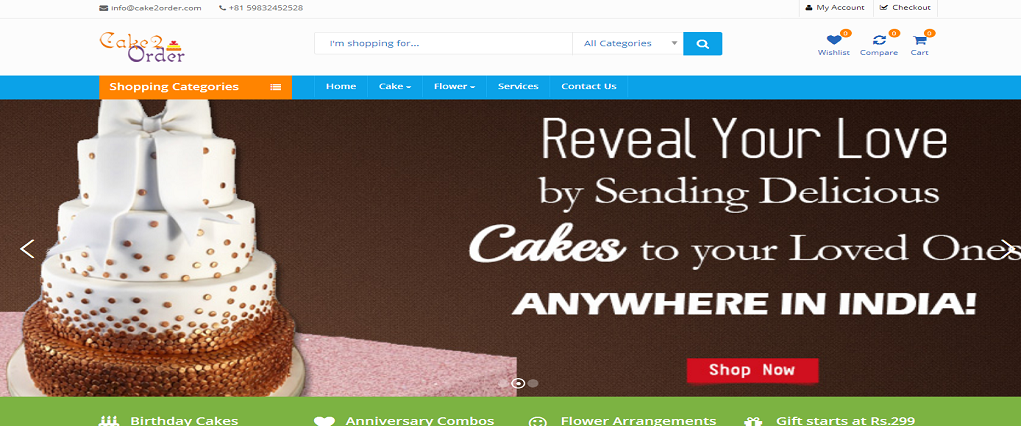The image size is (1021, 426).
Task: Select the active middle carousel dot
Action: (518, 383)
